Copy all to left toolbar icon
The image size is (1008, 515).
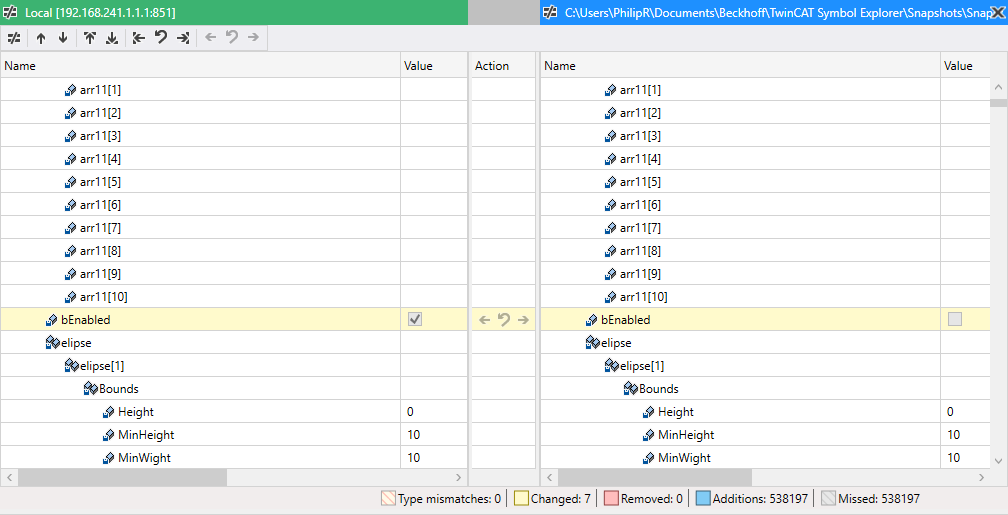click(139, 38)
